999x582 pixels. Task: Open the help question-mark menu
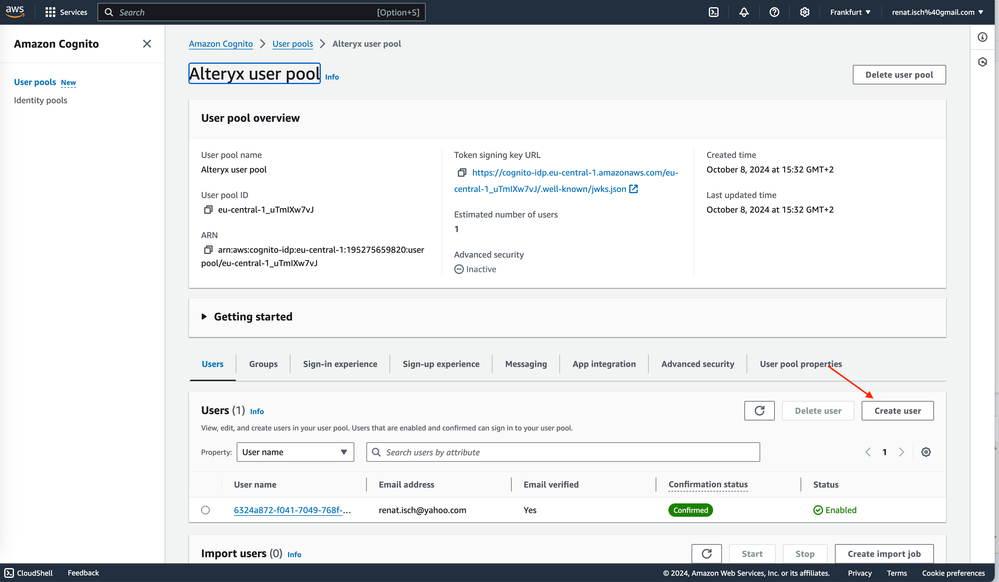click(774, 12)
